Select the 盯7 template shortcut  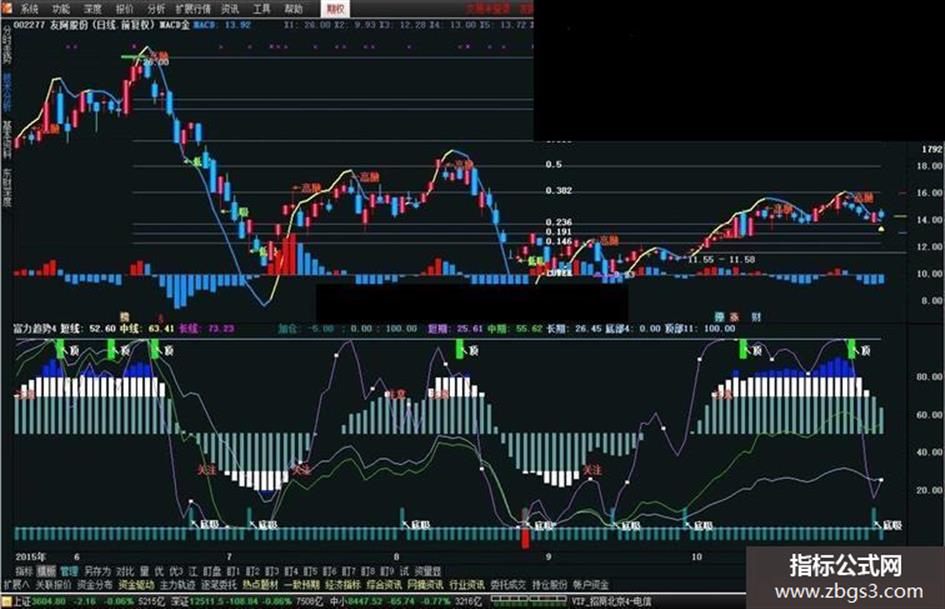(x=349, y=571)
